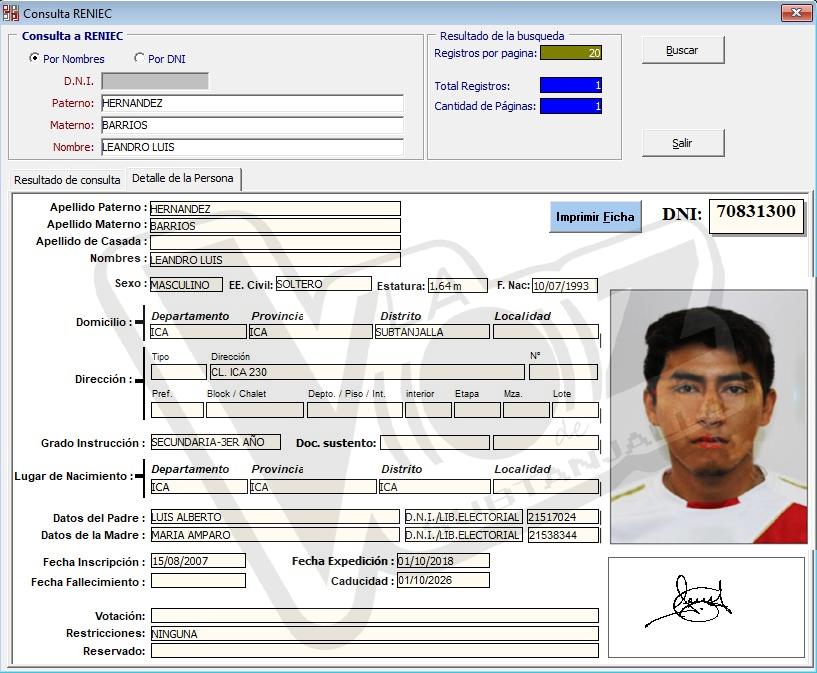The height and width of the screenshot is (673, 817).
Task: Click the Consulta RENIEC title bar icon
Action: pyautogui.click(x=11, y=13)
